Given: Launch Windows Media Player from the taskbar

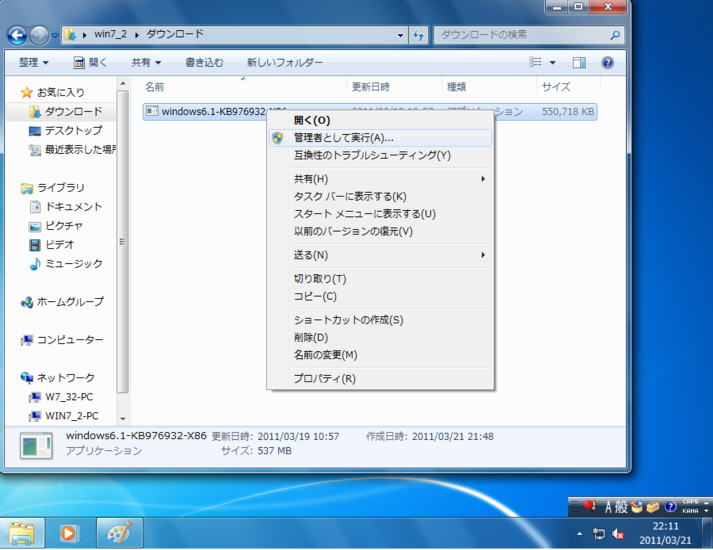Looking at the screenshot, I should point(69,533).
